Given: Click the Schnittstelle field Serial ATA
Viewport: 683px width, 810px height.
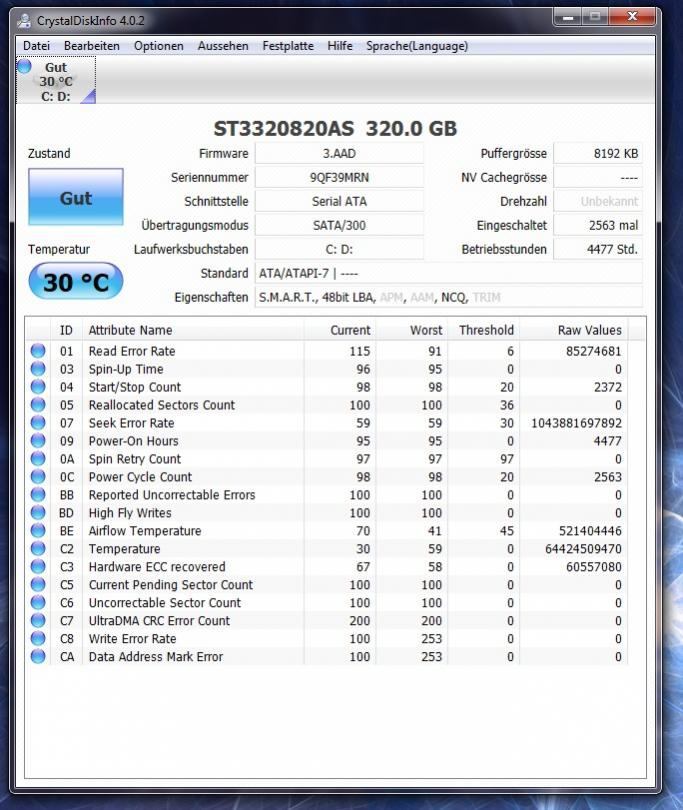Looking at the screenshot, I should coord(339,201).
